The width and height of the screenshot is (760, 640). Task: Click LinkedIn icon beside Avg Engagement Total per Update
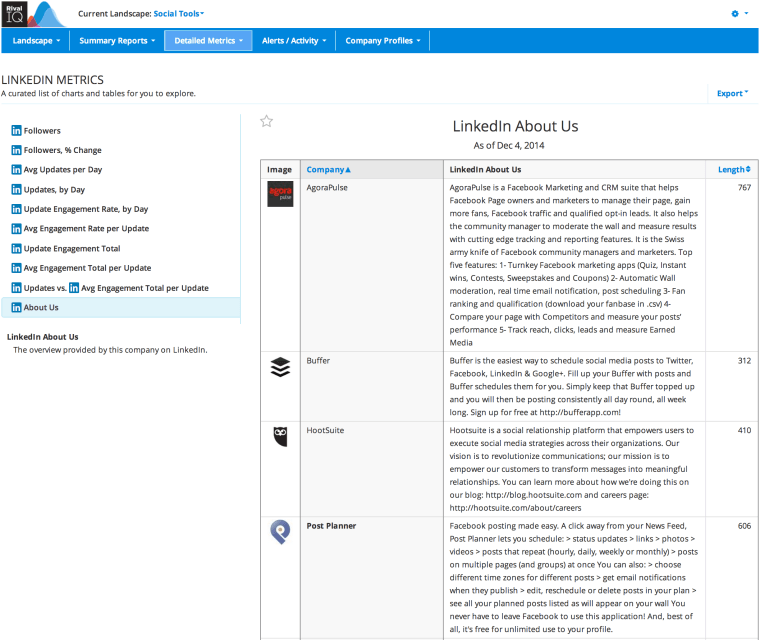[x=16, y=268]
